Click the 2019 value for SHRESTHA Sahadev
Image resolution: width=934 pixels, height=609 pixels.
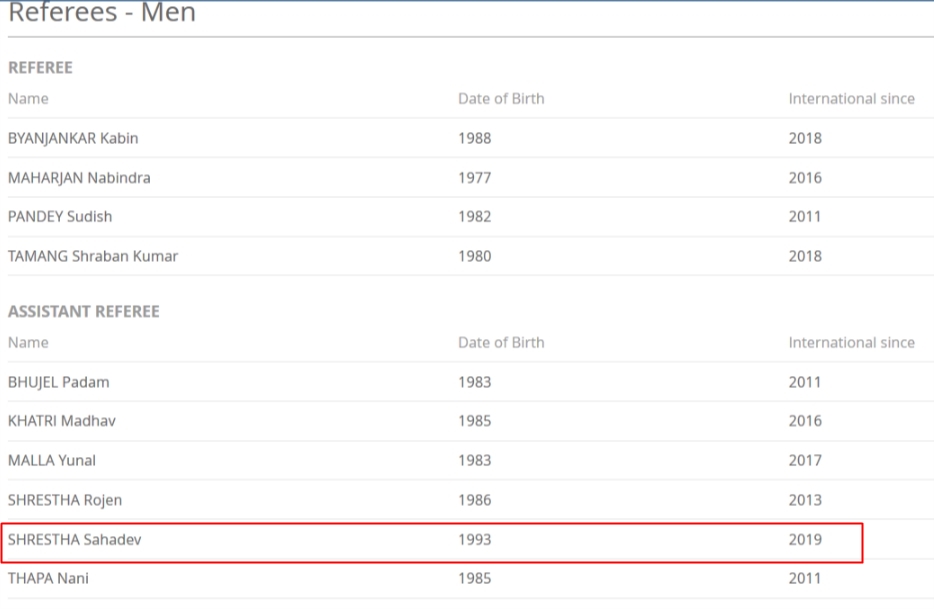coord(805,540)
